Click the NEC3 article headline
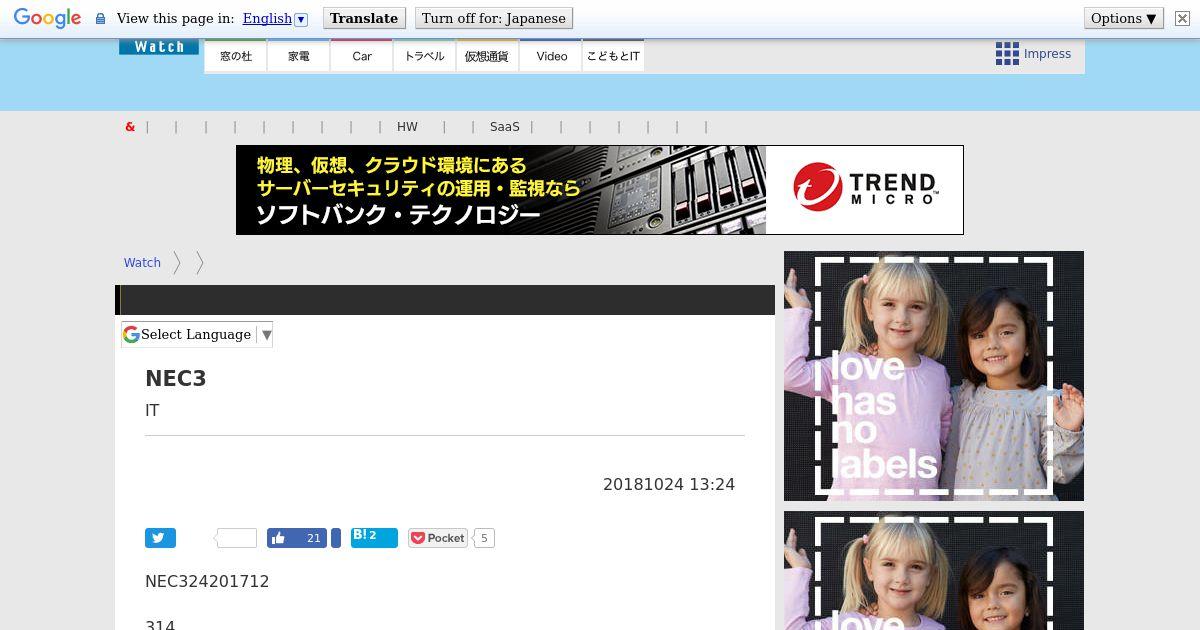The width and height of the screenshot is (1200, 630). pos(176,378)
